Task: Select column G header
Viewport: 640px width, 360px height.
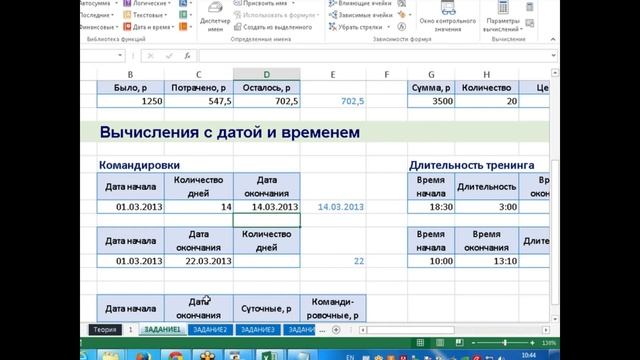Action: coord(431,75)
